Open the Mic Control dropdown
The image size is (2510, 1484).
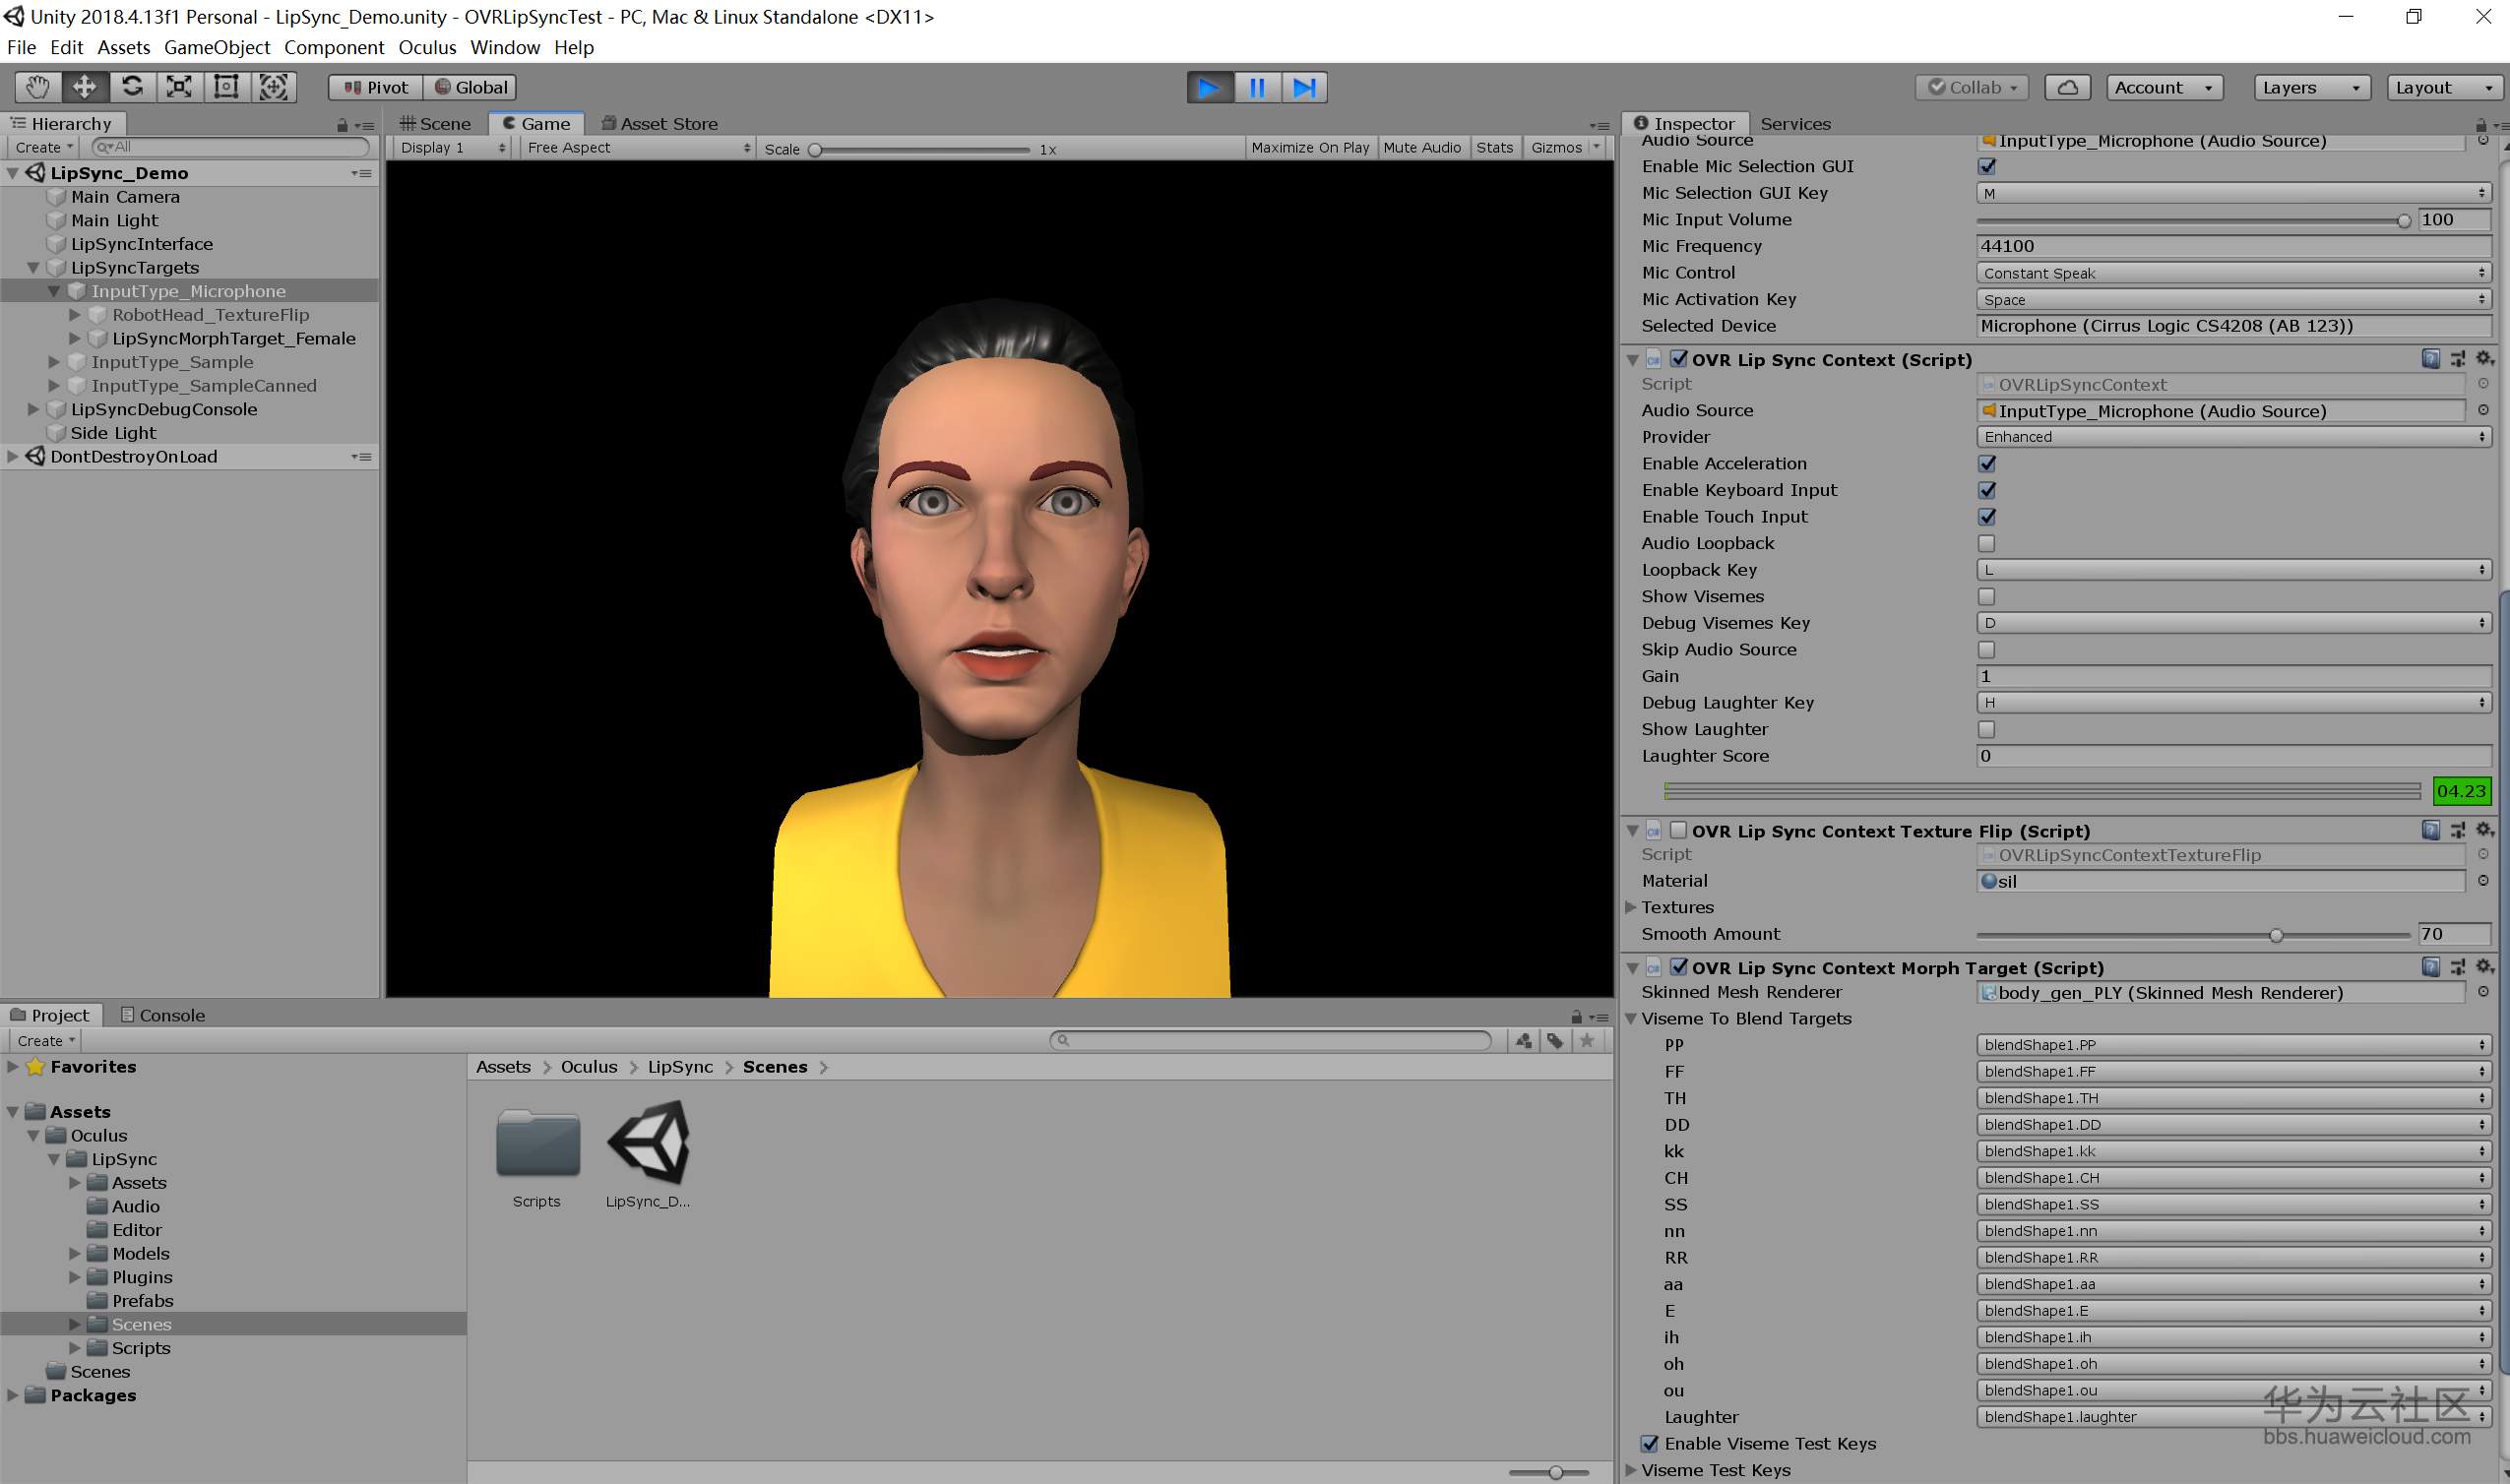[2232, 273]
